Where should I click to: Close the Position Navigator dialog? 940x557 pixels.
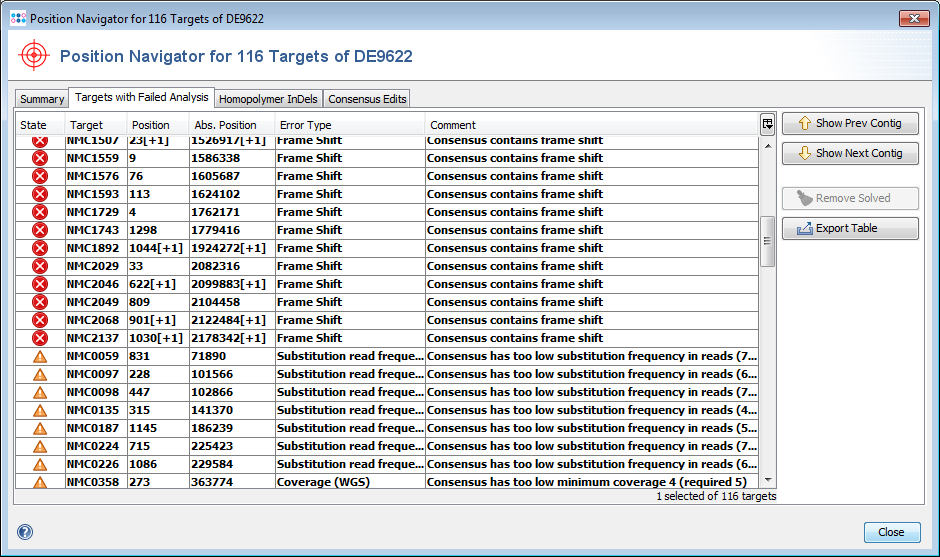[890, 532]
